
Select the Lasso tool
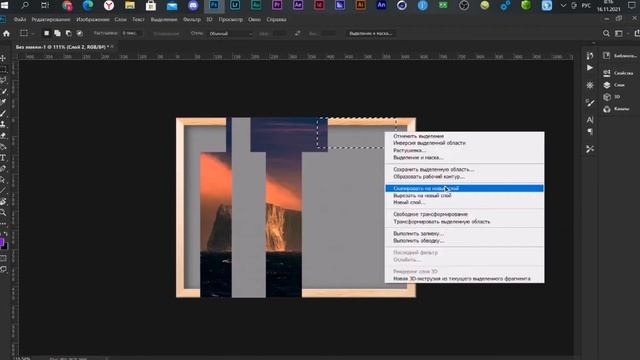pos(3,80)
